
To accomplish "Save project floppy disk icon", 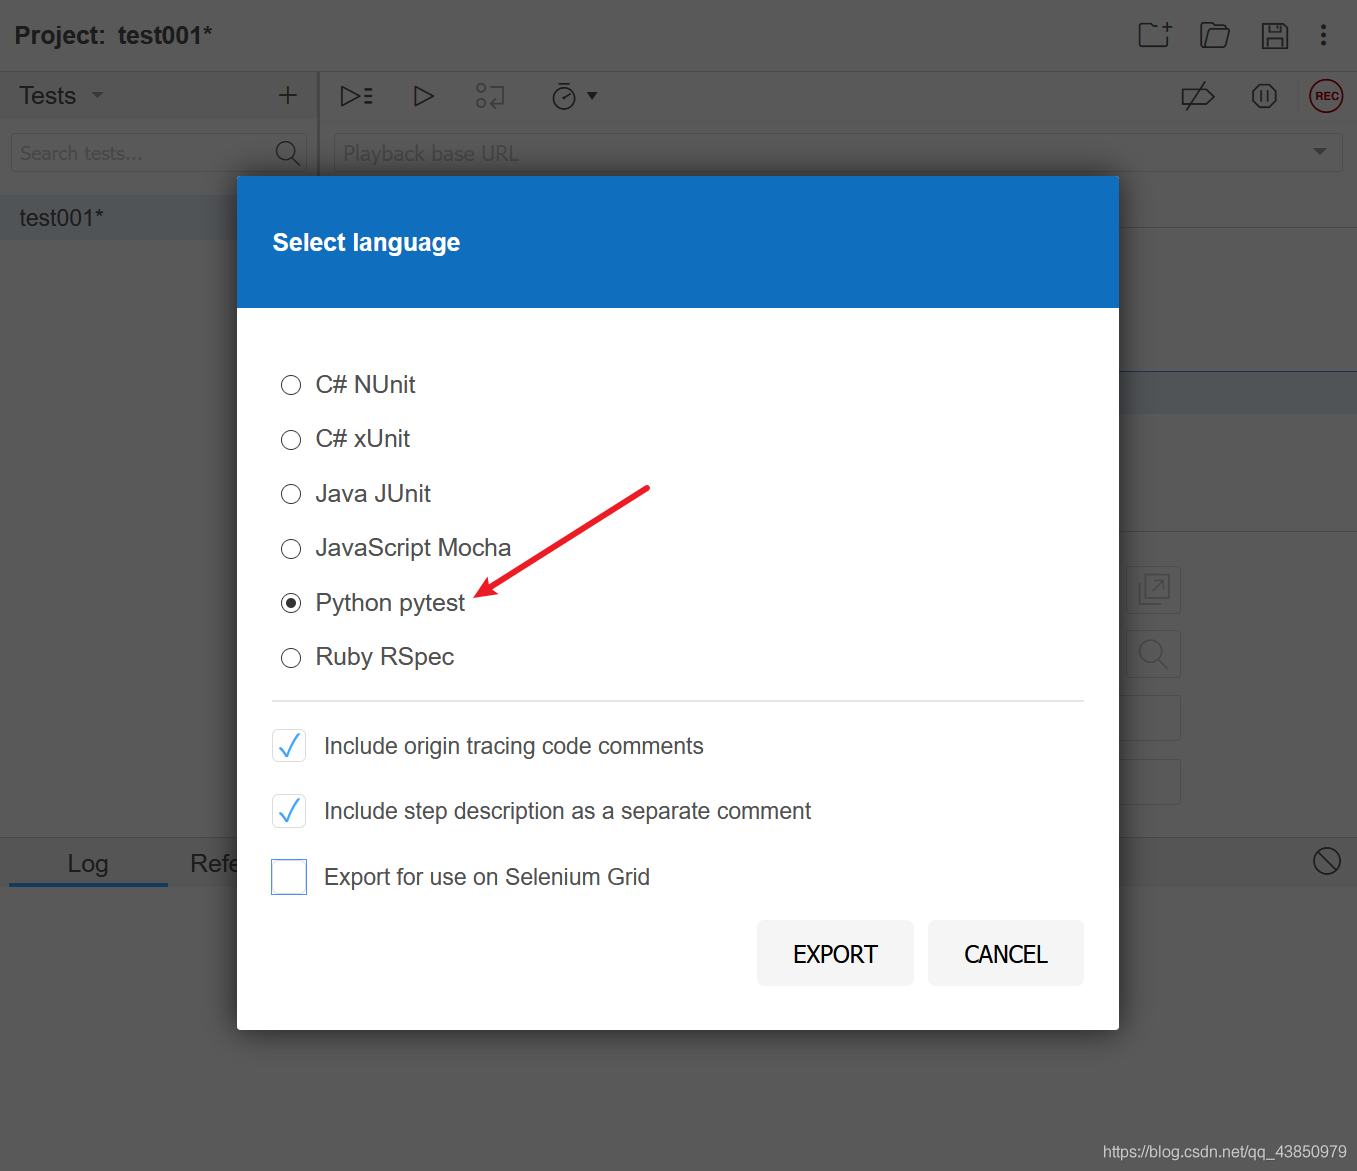I will pyautogui.click(x=1274, y=35).
